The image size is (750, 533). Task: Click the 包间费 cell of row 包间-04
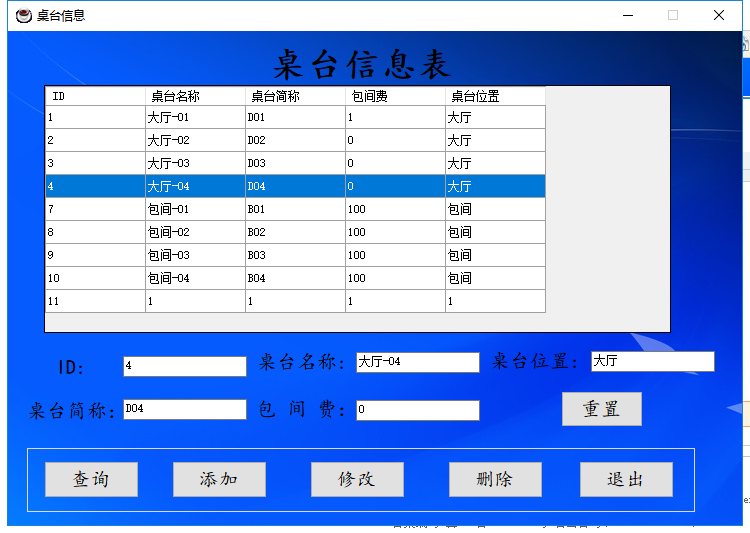point(395,278)
